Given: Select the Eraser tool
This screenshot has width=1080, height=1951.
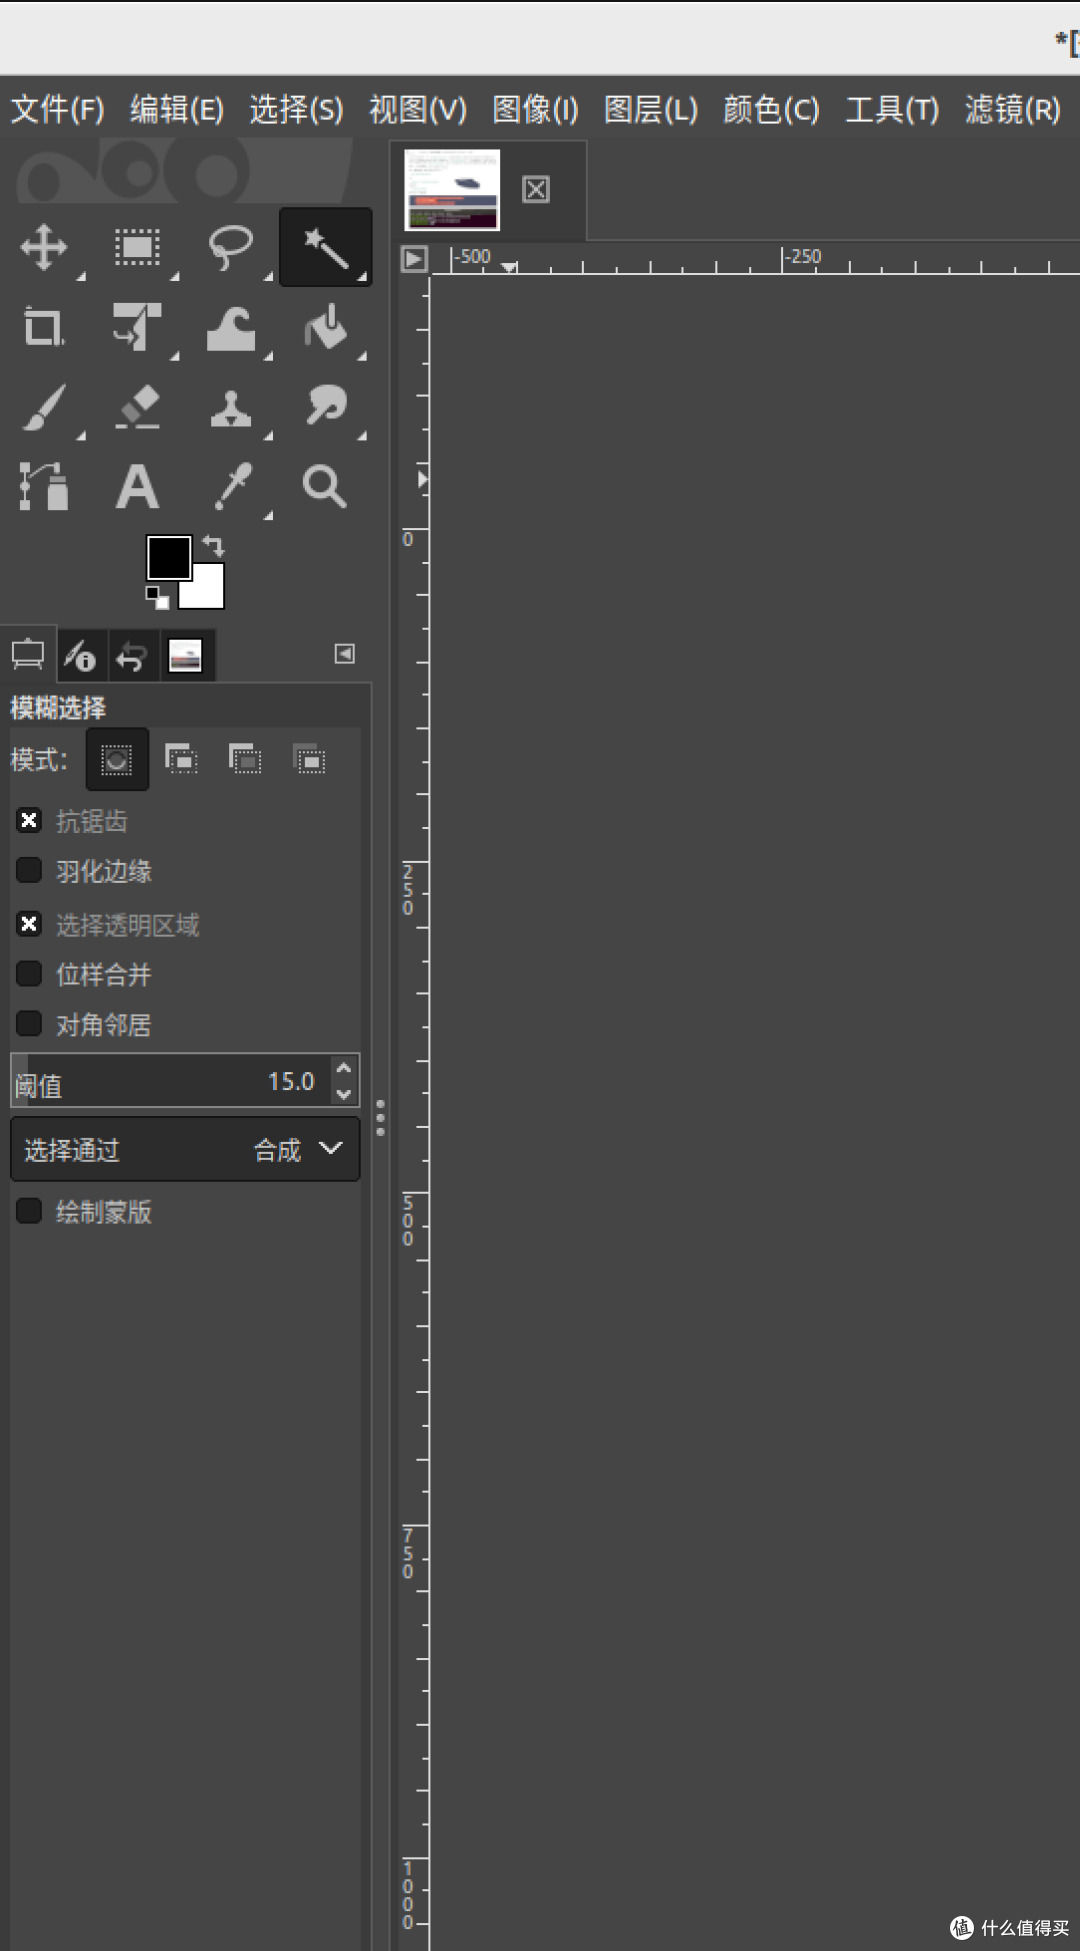Looking at the screenshot, I should click(137, 407).
